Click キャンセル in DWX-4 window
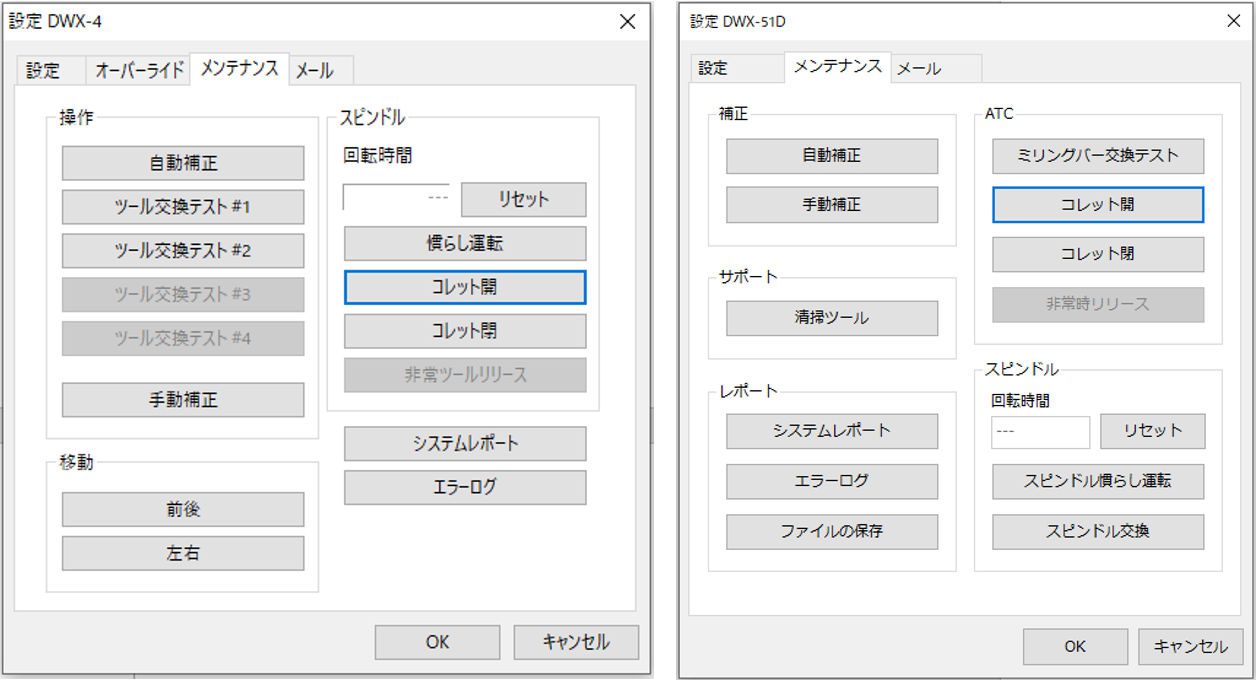Image resolution: width=1256 pixels, height=681 pixels. 576,642
